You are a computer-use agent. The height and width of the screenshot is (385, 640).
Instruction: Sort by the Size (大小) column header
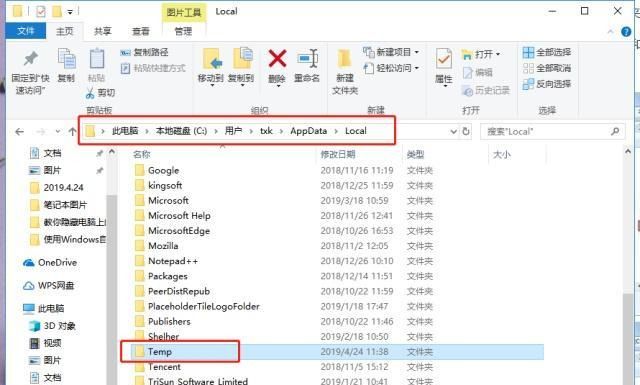point(502,154)
